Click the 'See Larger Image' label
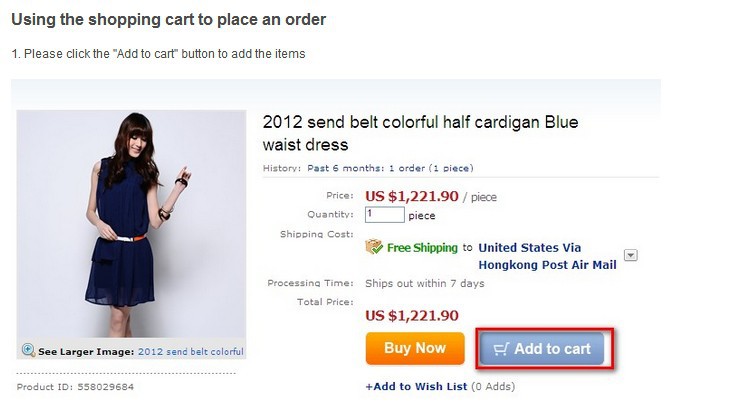The image size is (749, 413). (85, 352)
